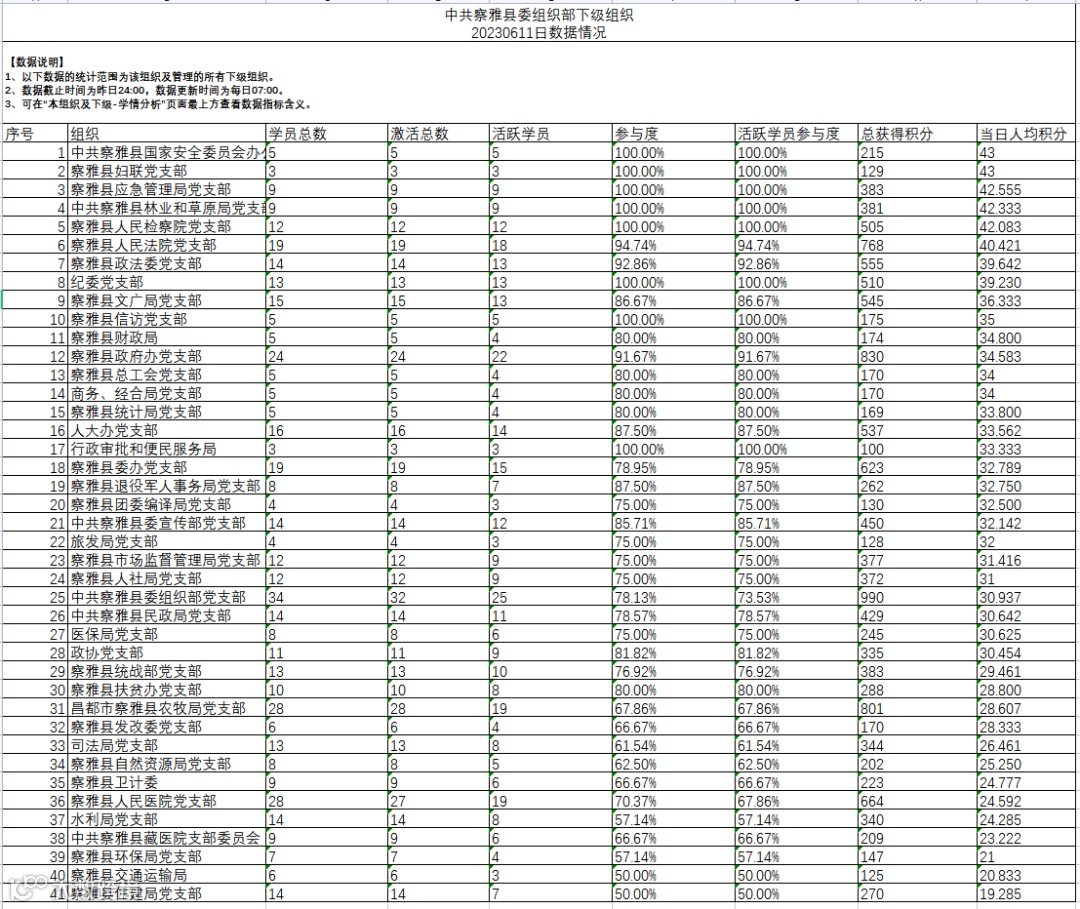The width and height of the screenshot is (1080, 909).
Task: Click cell 中共察雅县委宣传部党支部
Action: click(x=167, y=523)
